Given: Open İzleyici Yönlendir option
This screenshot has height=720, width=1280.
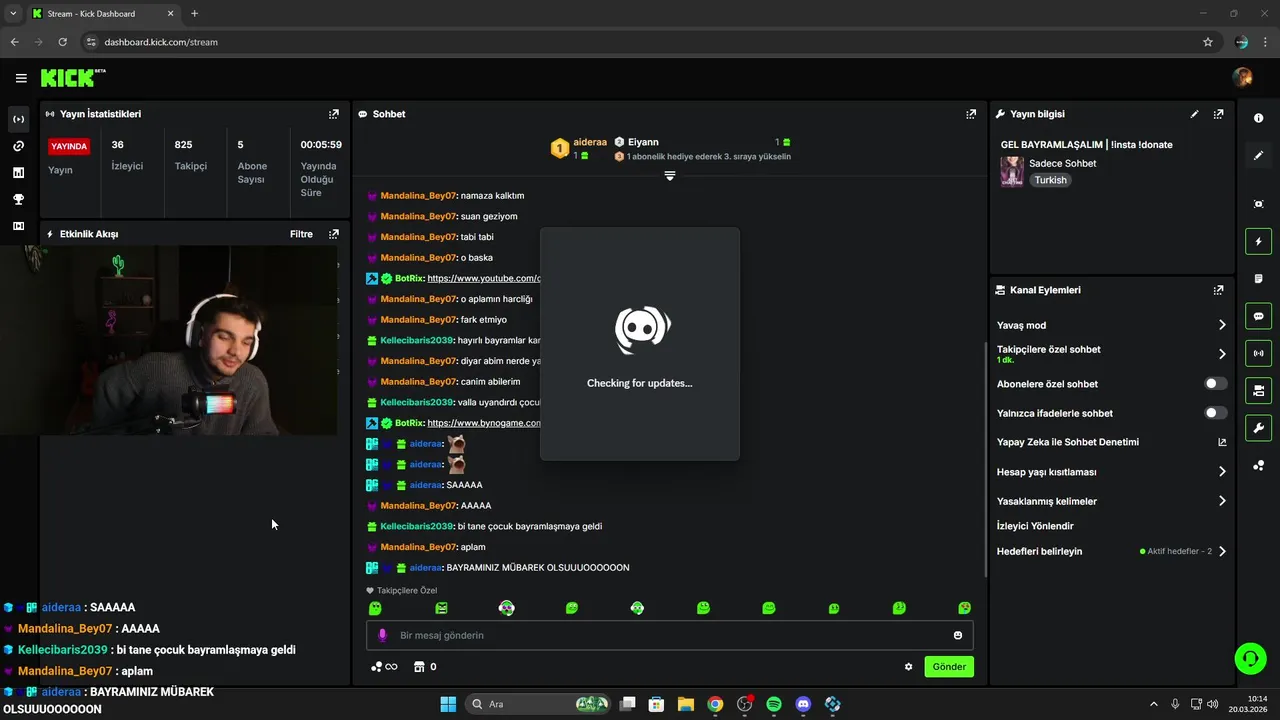Looking at the screenshot, I should tap(1035, 526).
